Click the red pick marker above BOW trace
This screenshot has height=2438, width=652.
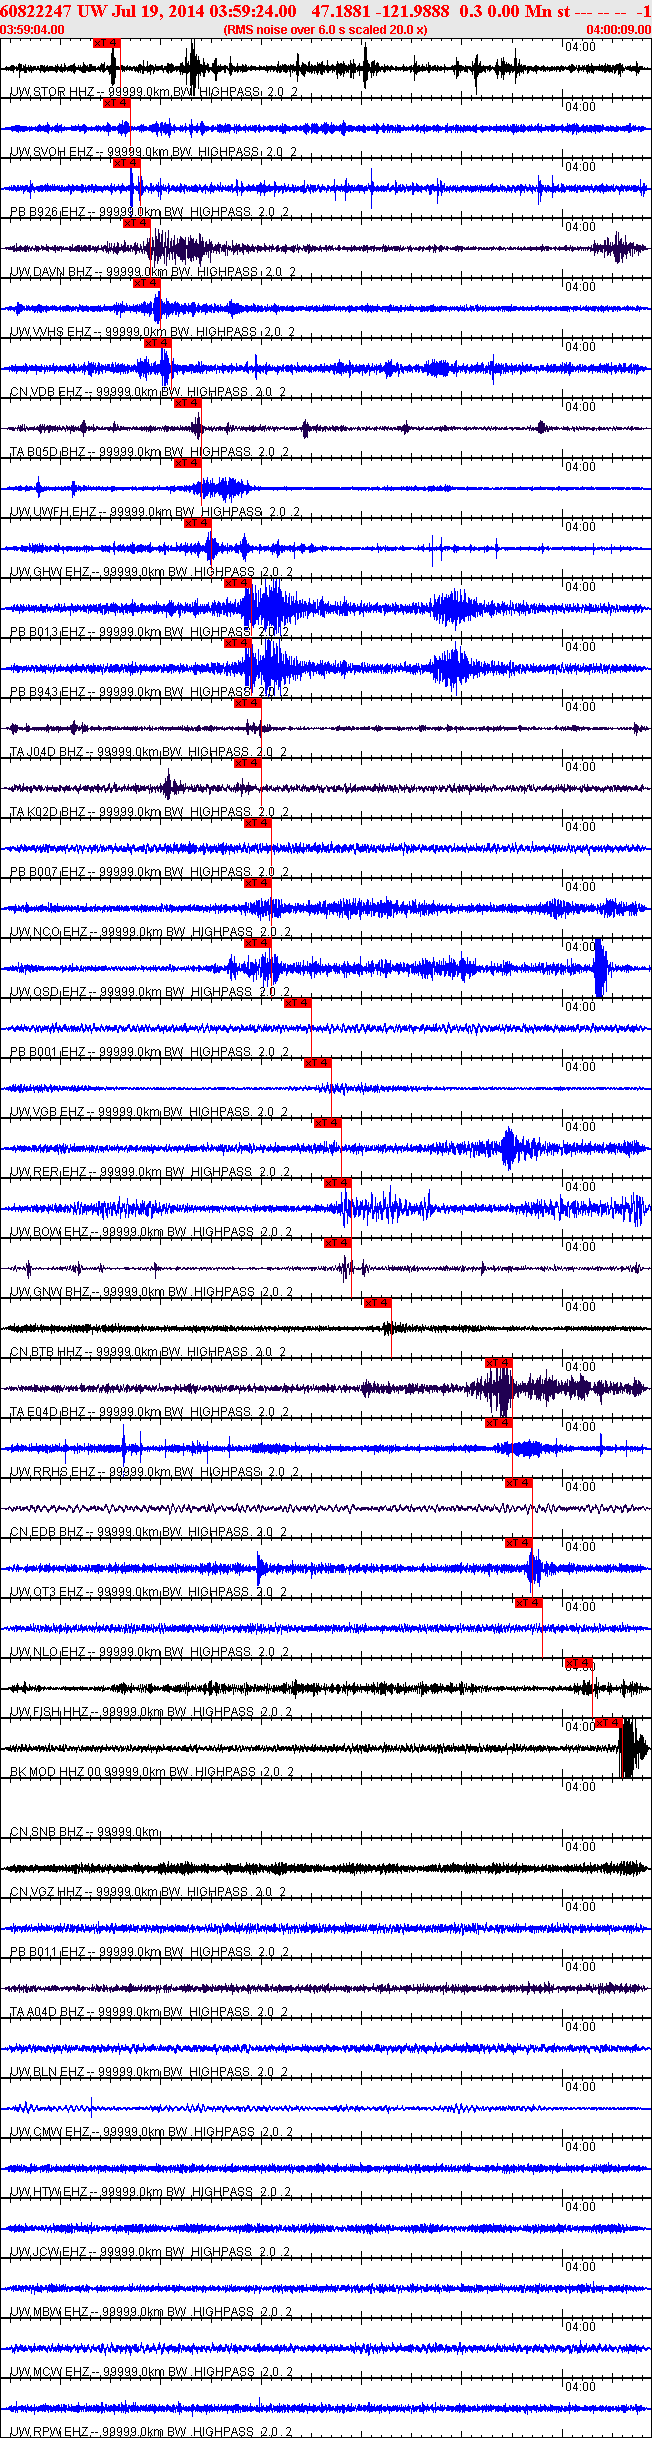tap(337, 1183)
